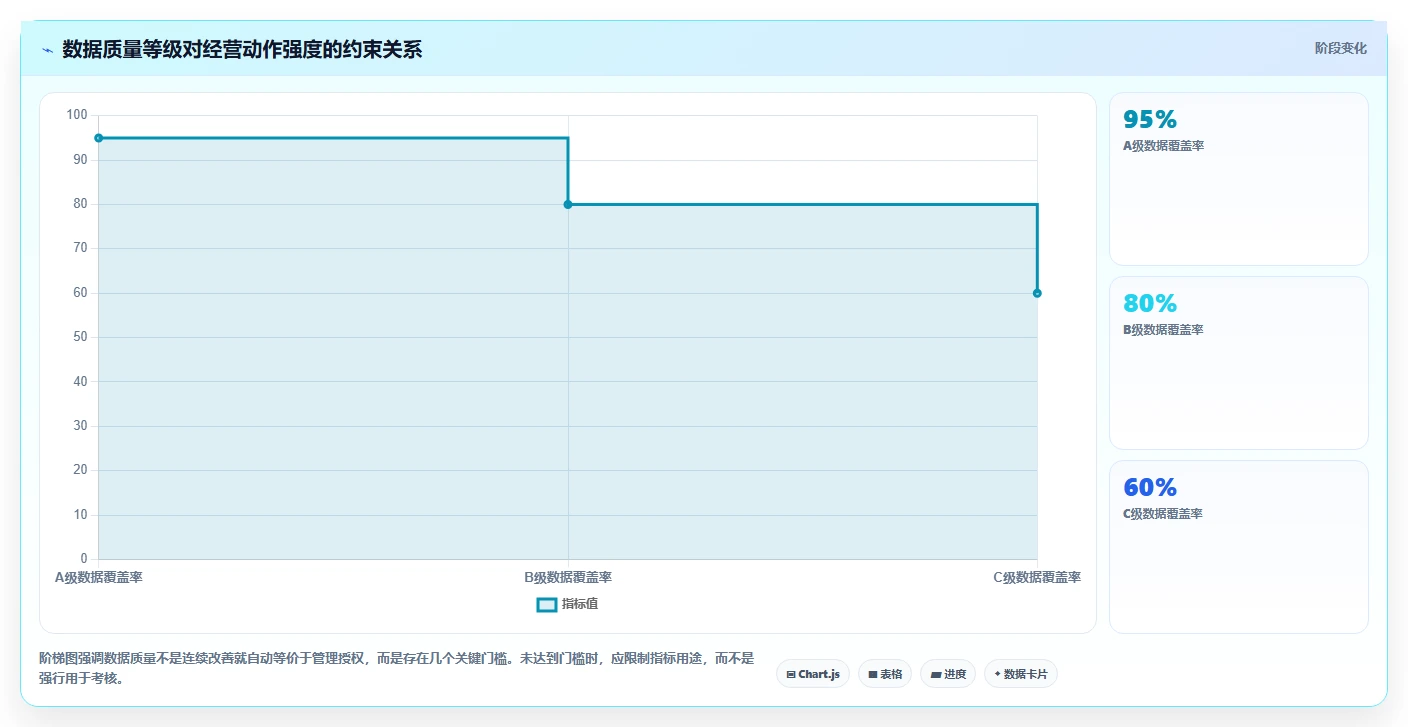Click the 60% value card
Viewport: 1408px width, 727px height.
tap(1238, 547)
